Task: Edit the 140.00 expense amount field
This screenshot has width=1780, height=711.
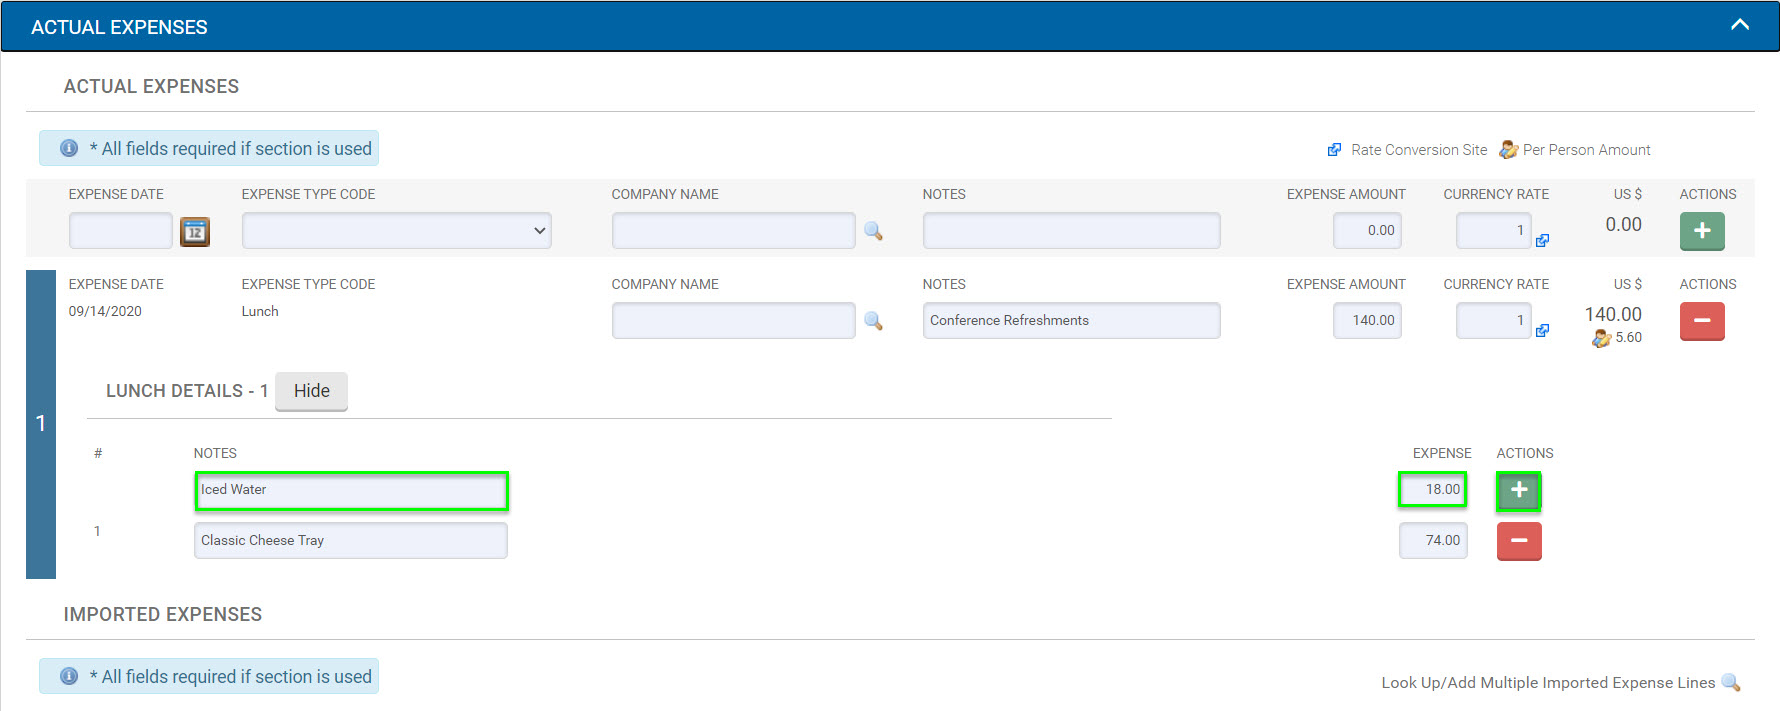Action: (1366, 321)
